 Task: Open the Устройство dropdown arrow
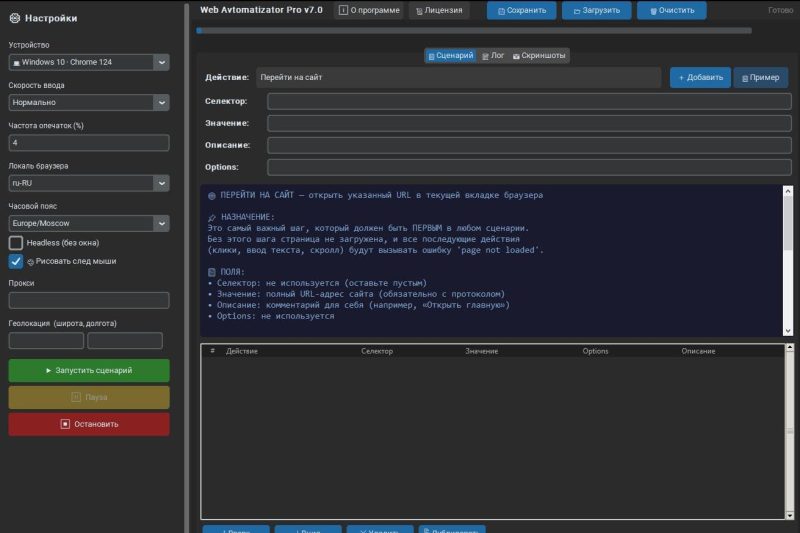click(x=162, y=62)
